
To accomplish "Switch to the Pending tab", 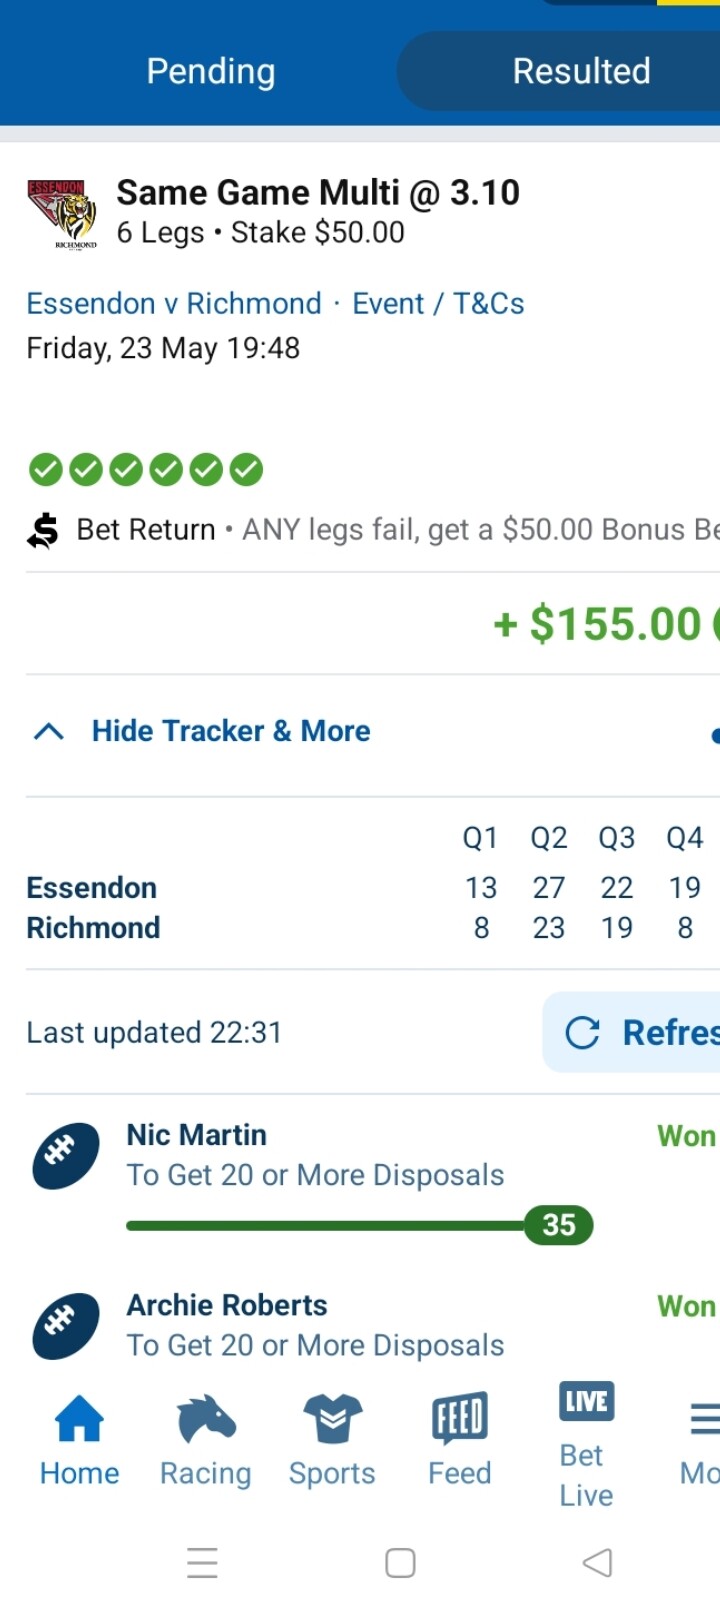I will pyautogui.click(x=210, y=71).
